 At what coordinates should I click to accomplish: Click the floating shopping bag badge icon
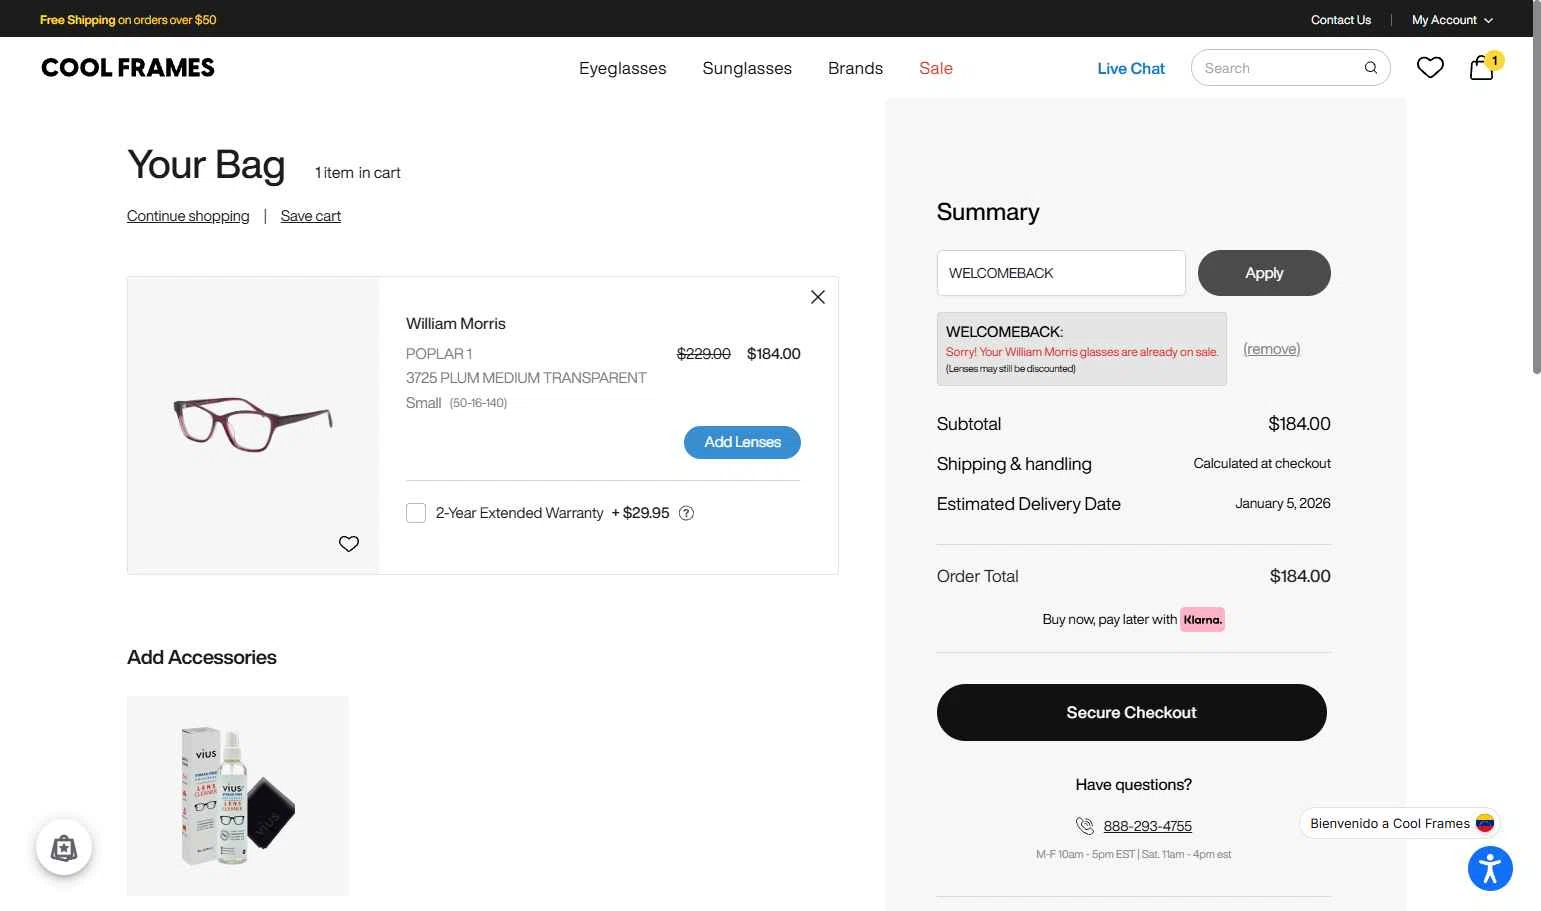(x=64, y=848)
